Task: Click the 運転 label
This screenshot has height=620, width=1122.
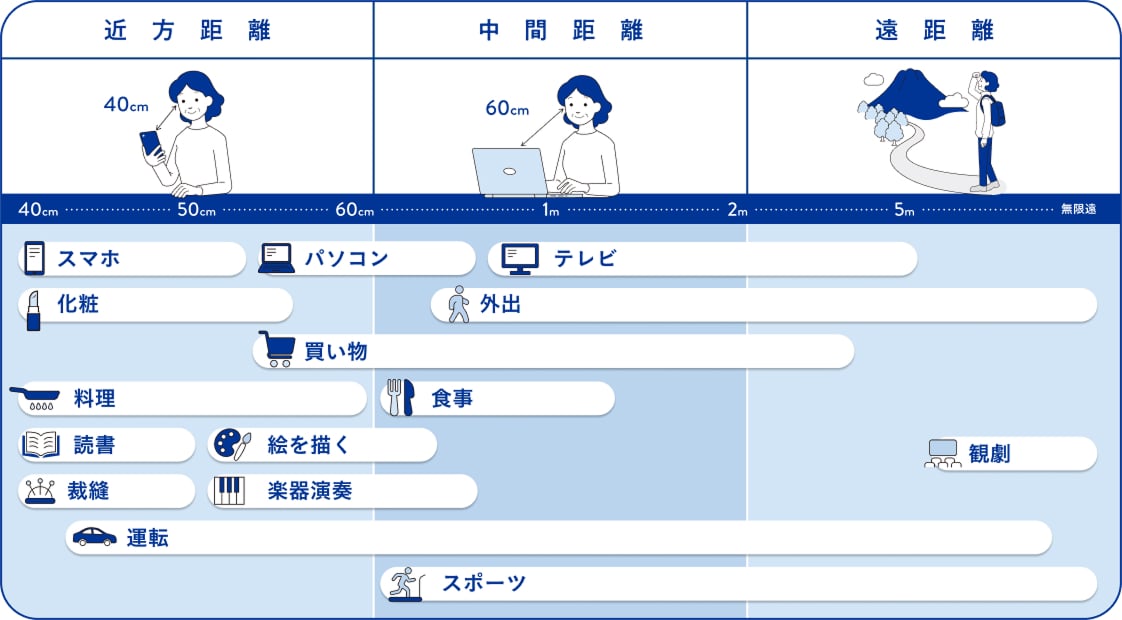Action: pyautogui.click(x=147, y=538)
